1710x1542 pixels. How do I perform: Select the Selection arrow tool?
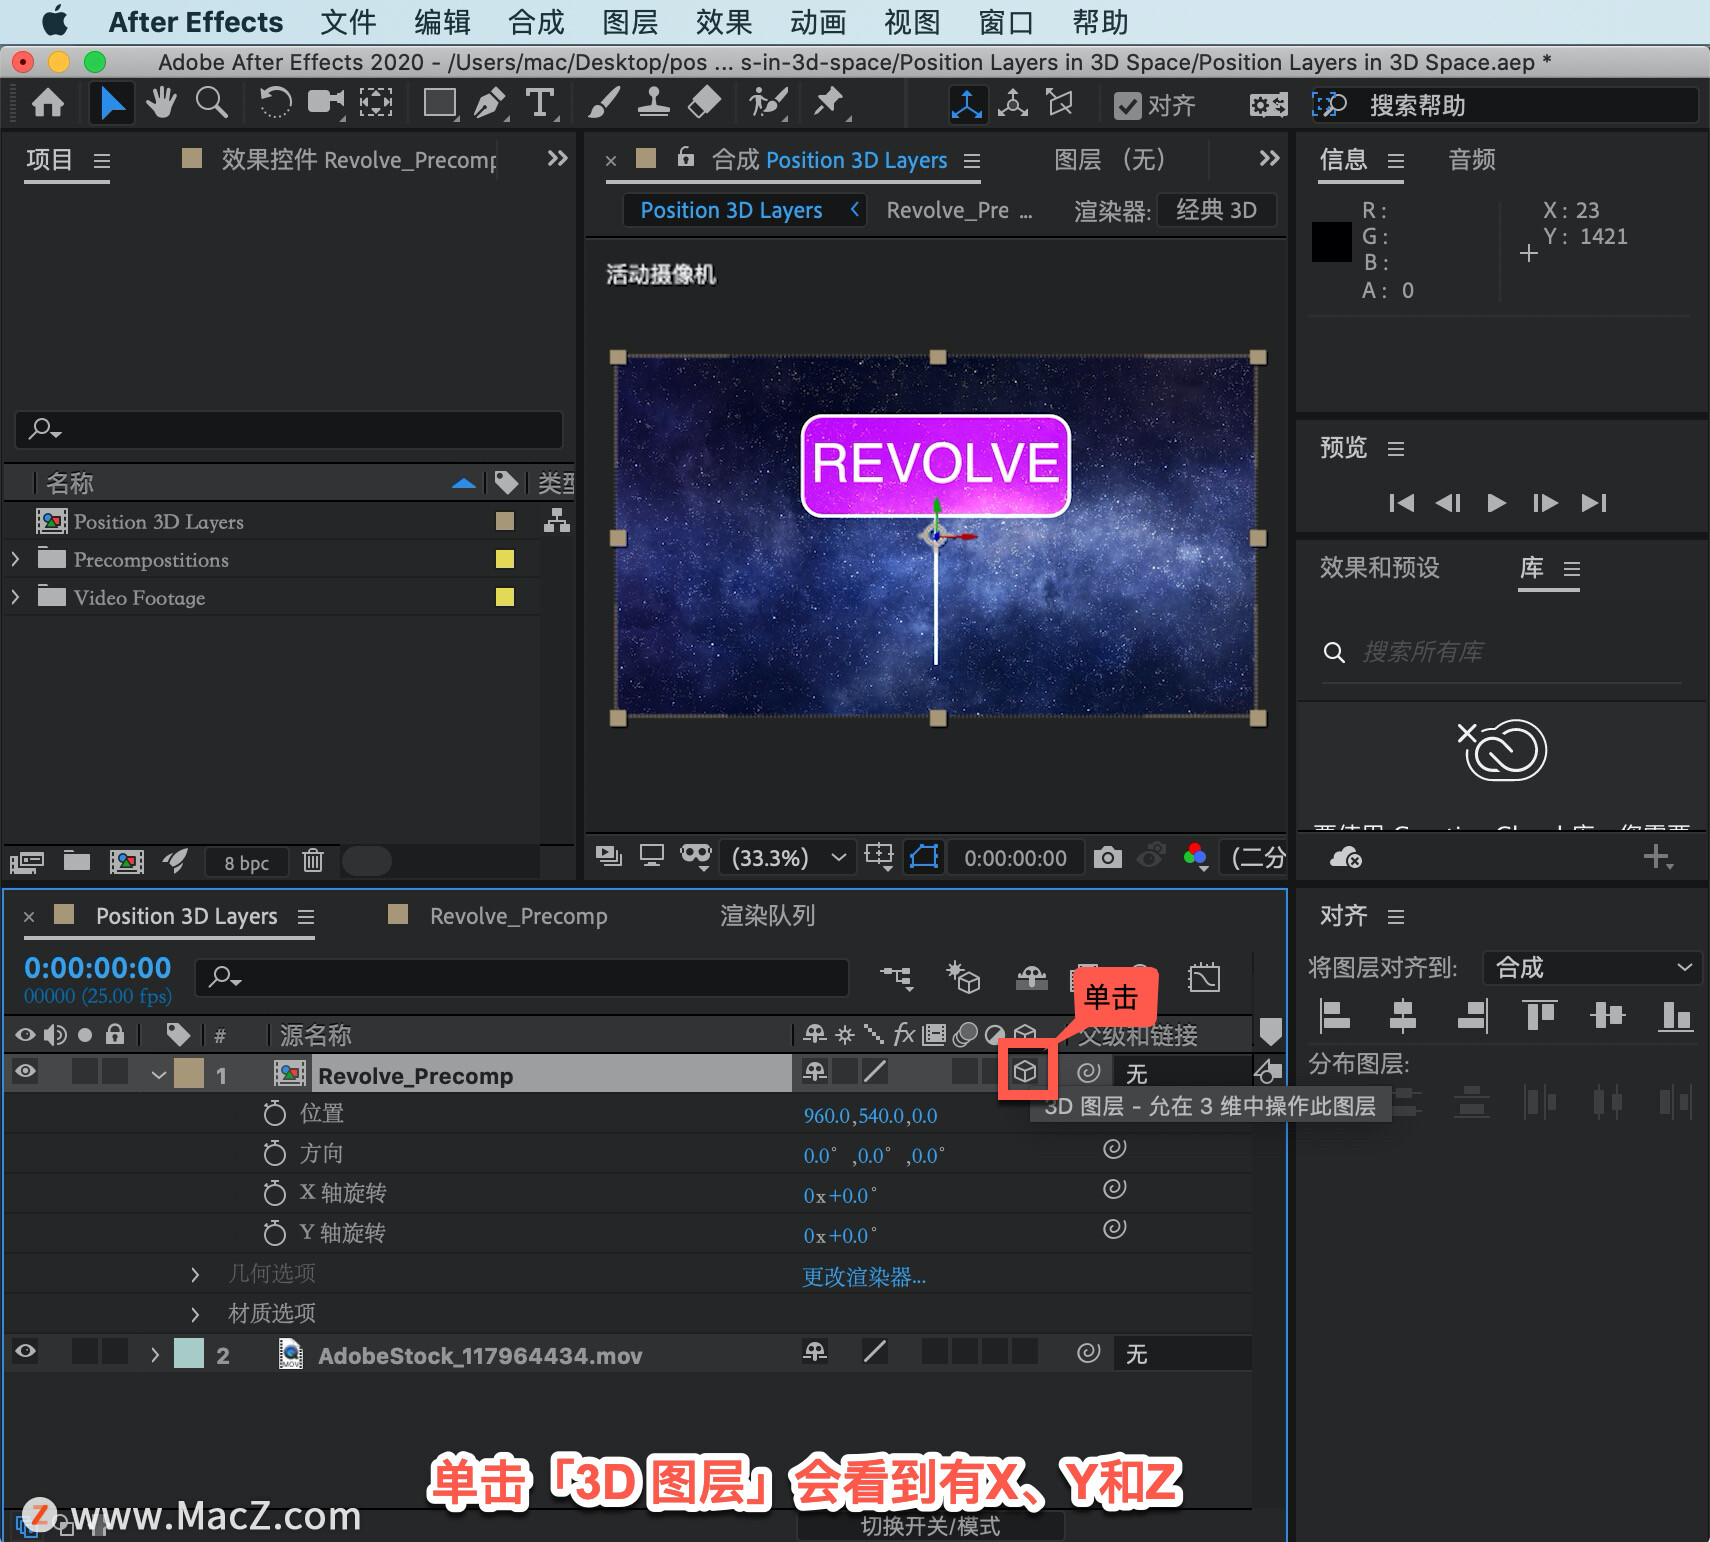pyautogui.click(x=112, y=103)
